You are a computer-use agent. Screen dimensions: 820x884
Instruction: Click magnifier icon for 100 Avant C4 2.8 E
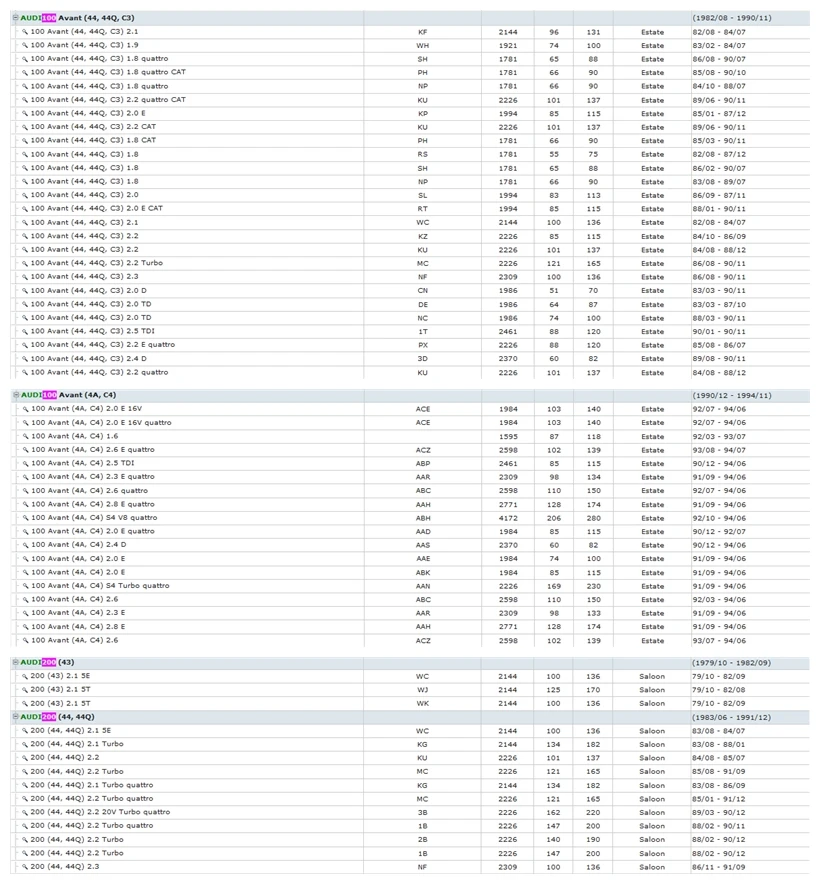[x=25, y=627]
